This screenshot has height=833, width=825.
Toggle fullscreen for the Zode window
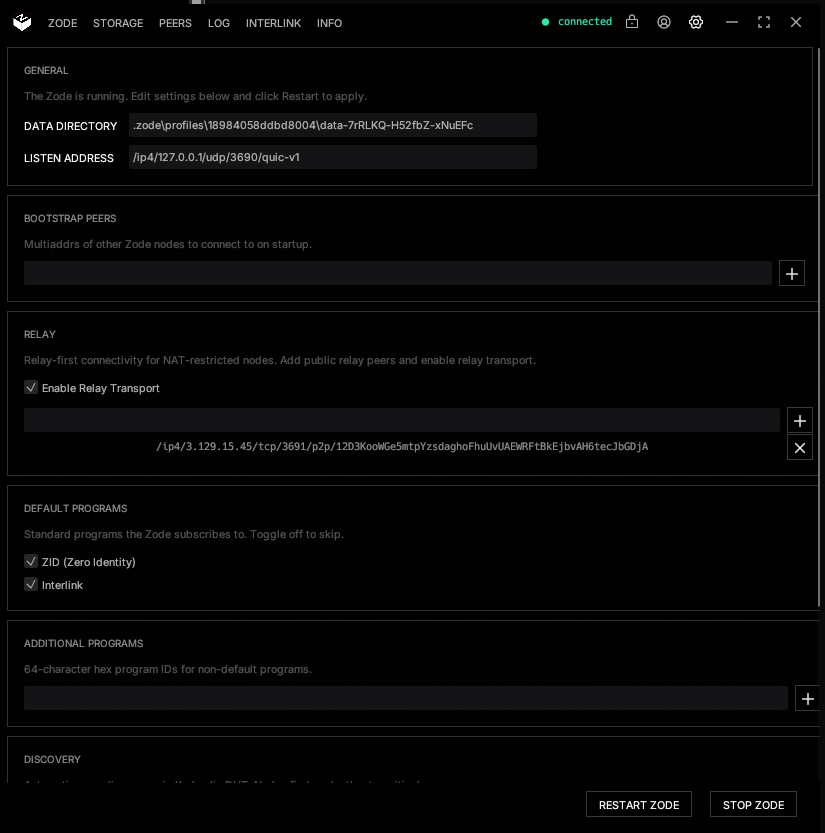click(764, 22)
